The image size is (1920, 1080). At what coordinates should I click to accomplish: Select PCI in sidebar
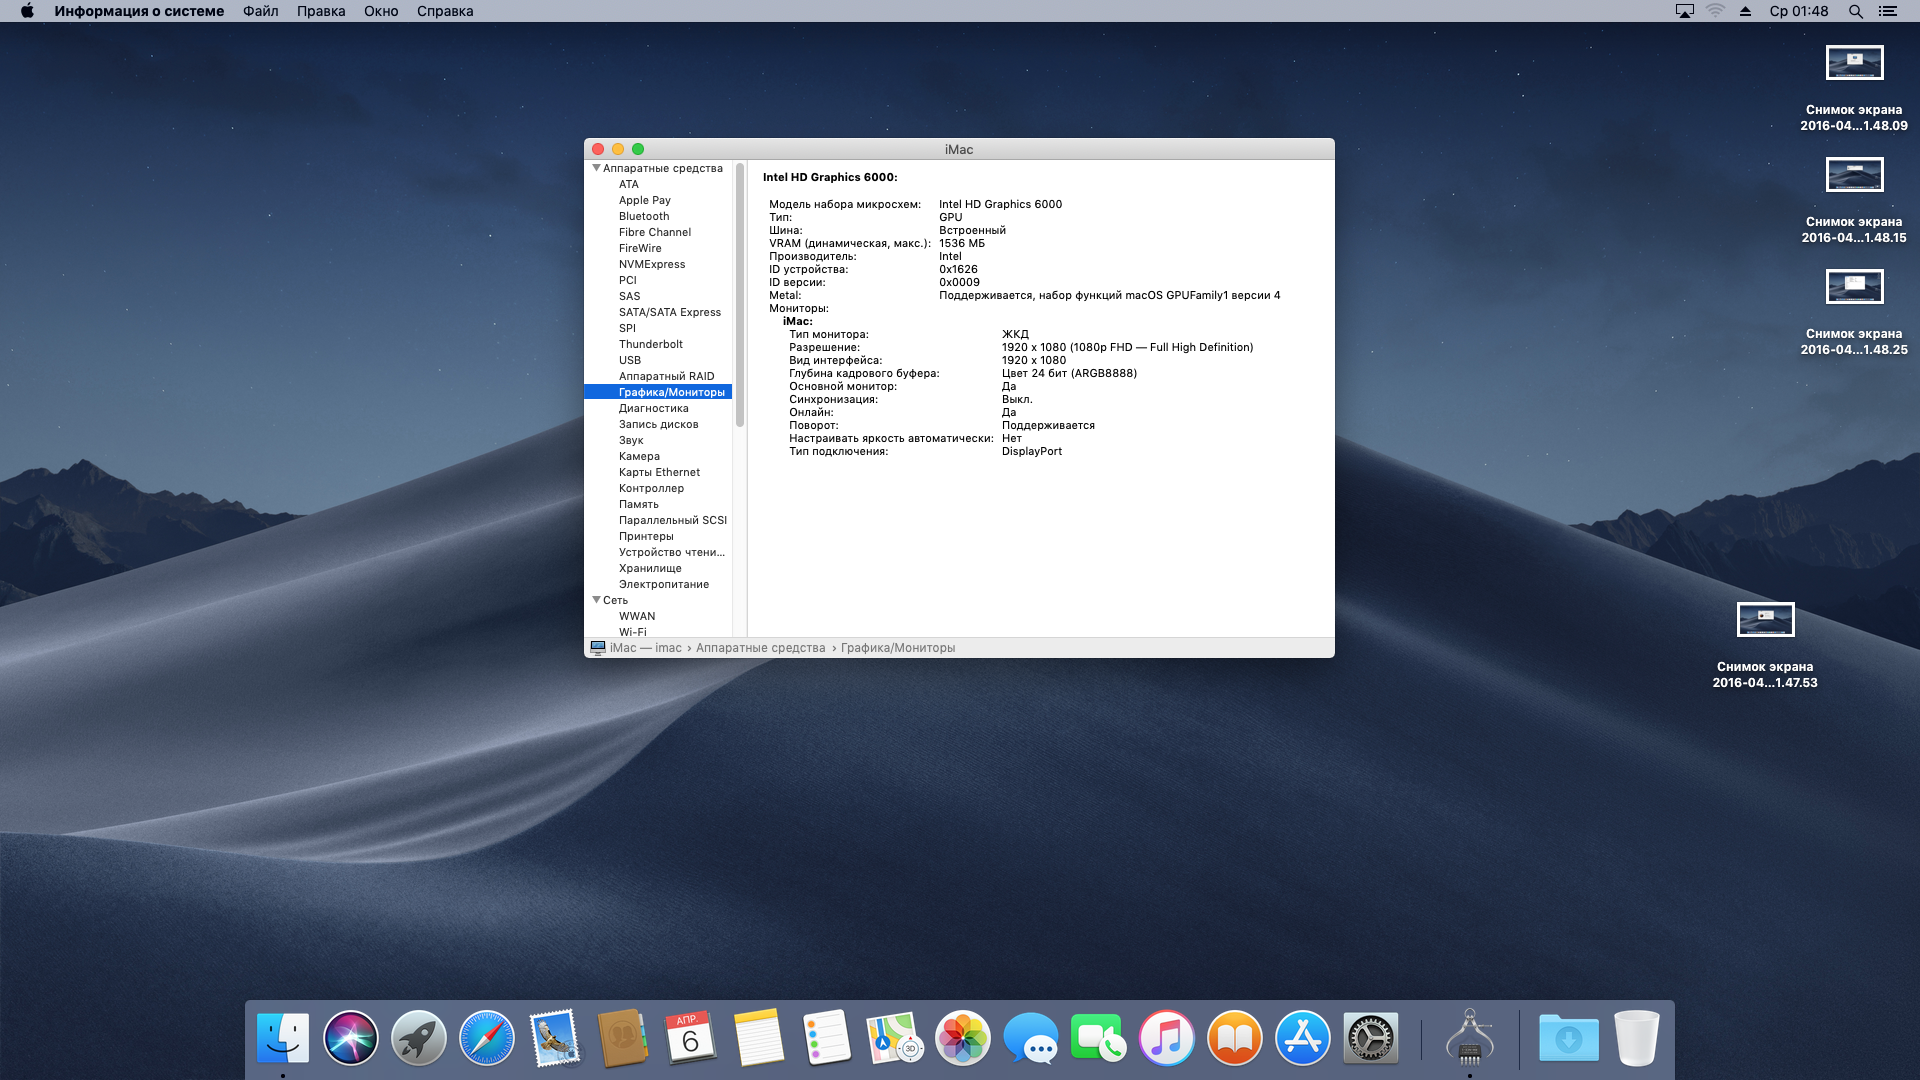pos(658,280)
